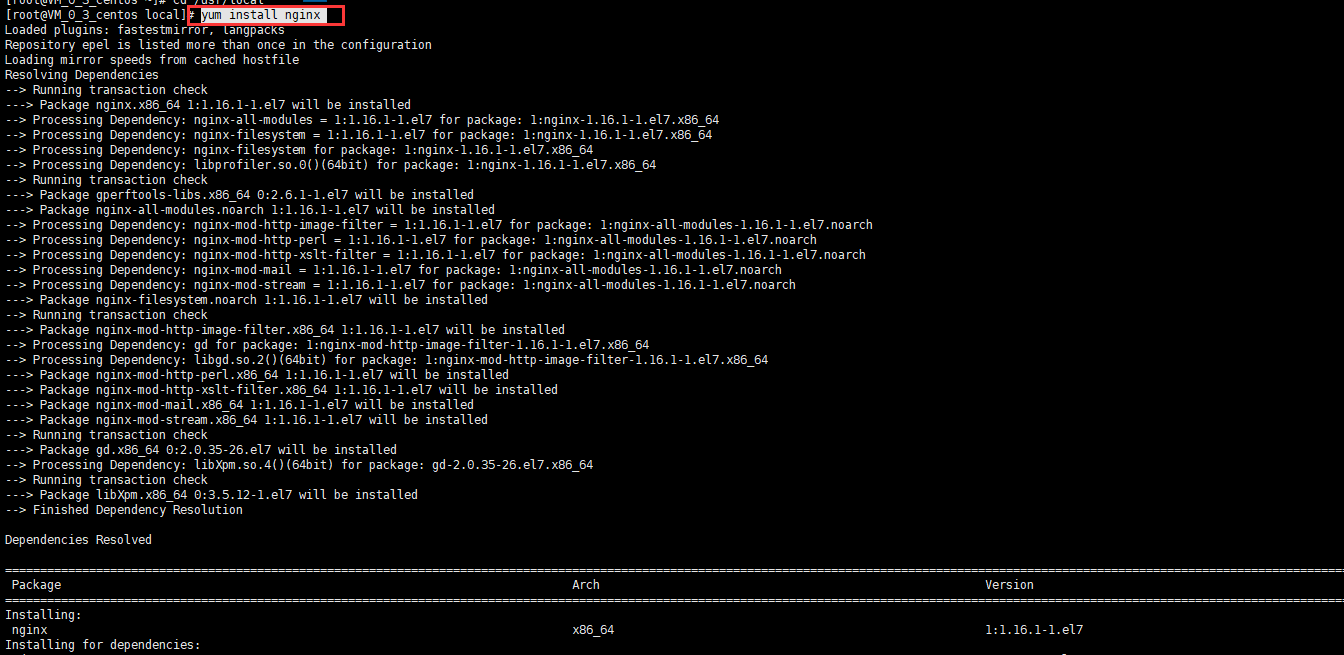
Task: Click the "1:1.16.1-1.el7" value in the Version column
Action: click(x=1034, y=630)
